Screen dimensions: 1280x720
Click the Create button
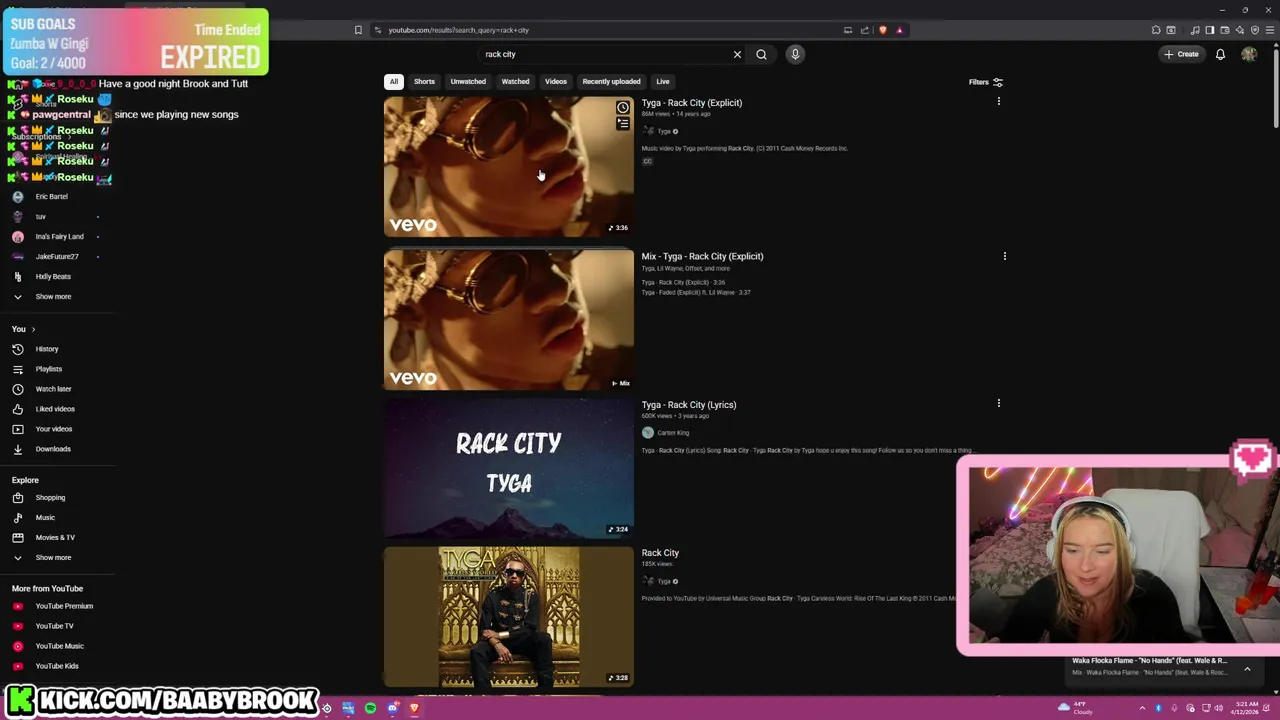point(1181,54)
